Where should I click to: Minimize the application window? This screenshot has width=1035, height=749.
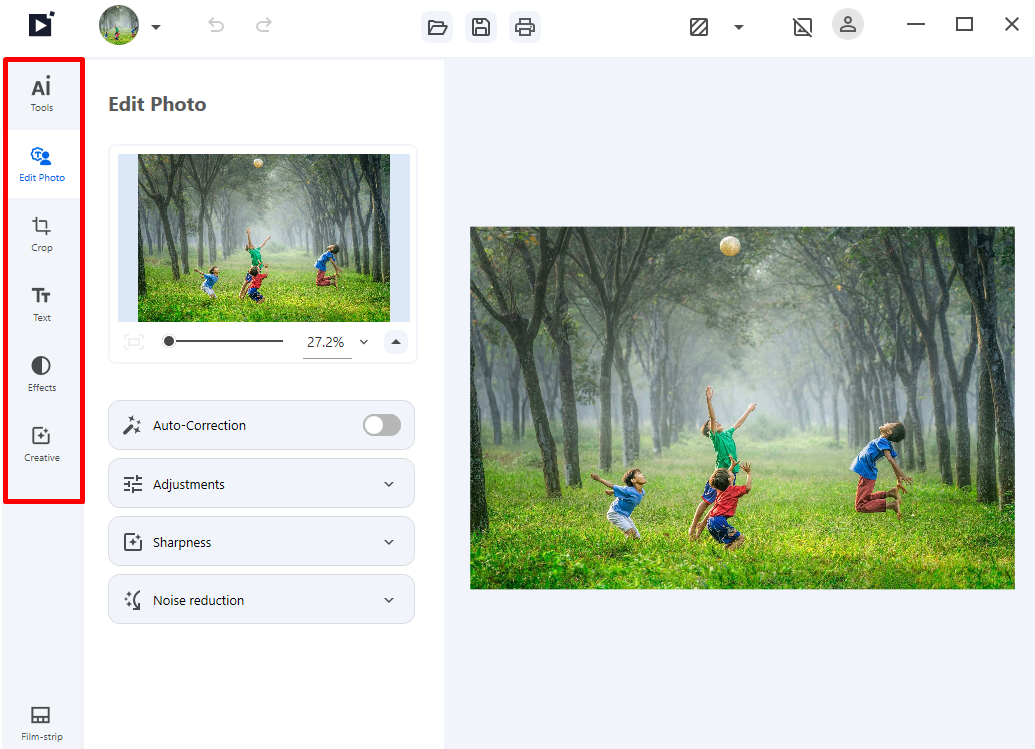tap(916, 24)
